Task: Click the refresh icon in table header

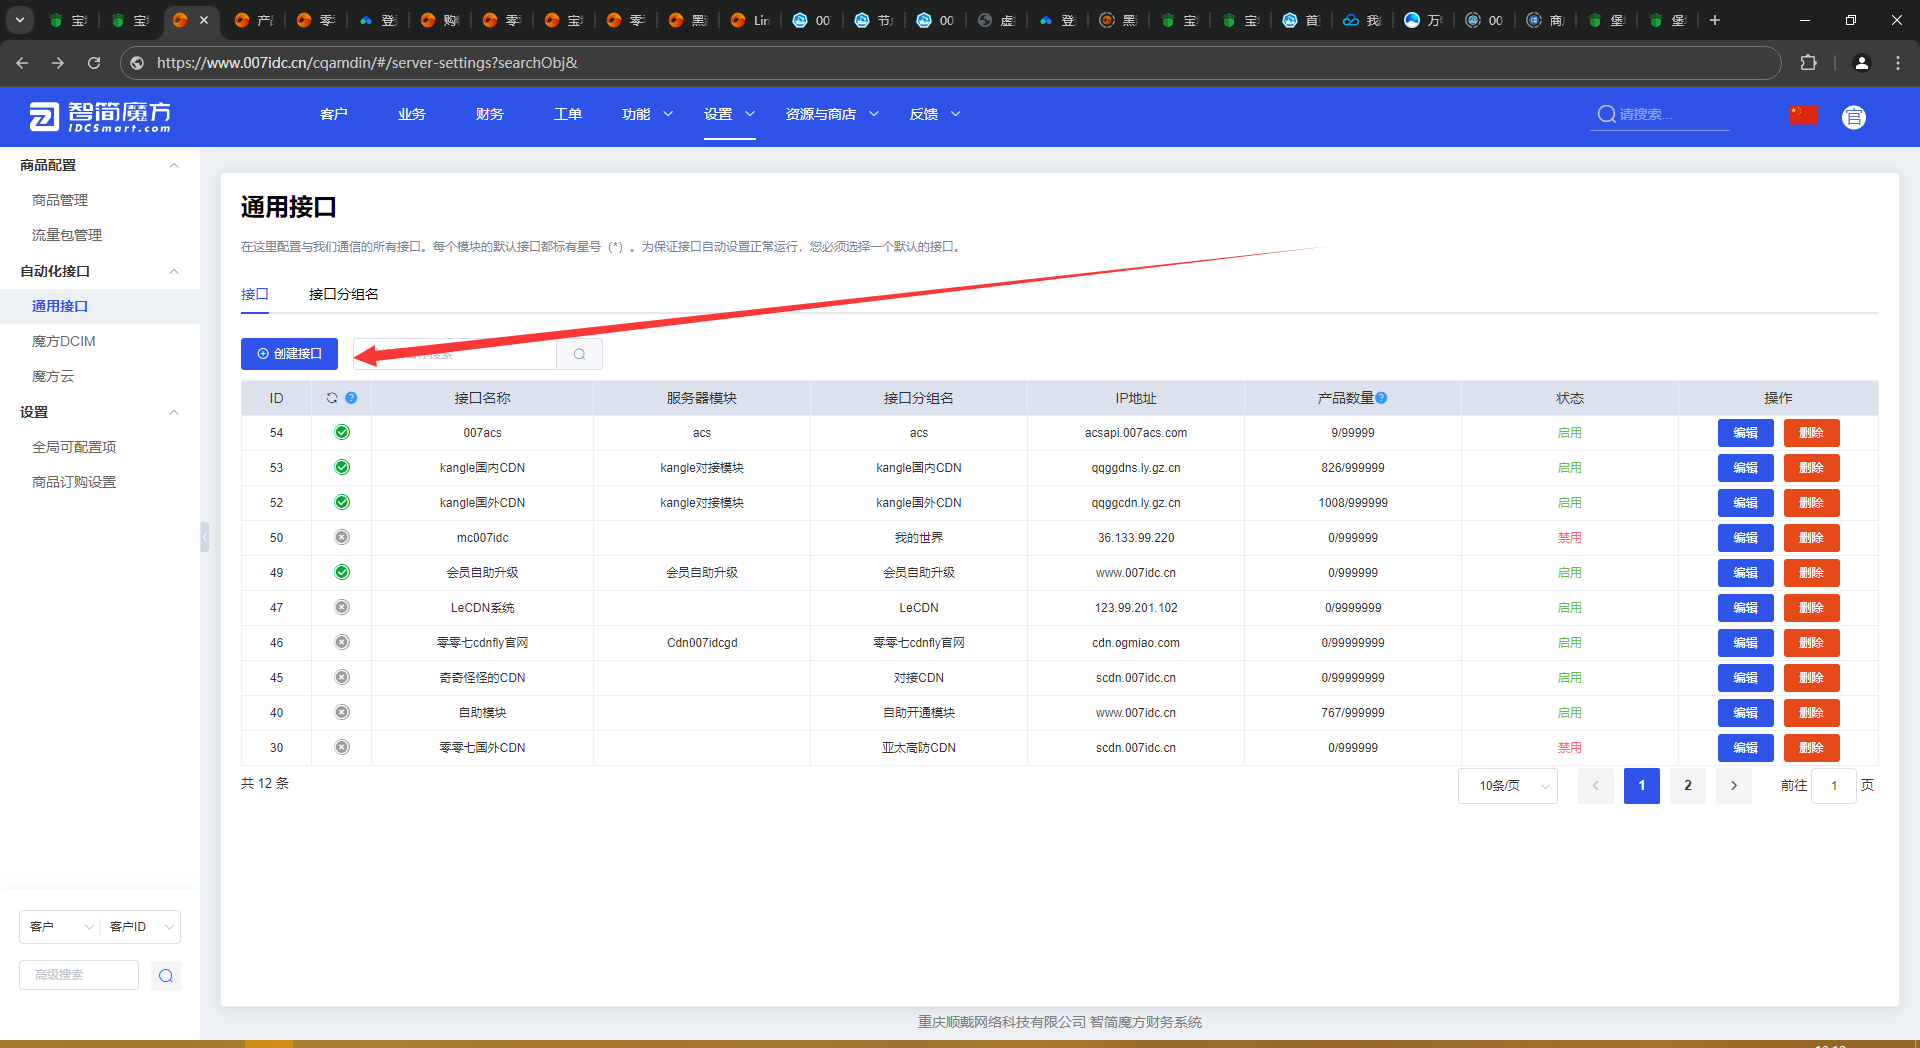Action: click(x=332, y=398)
